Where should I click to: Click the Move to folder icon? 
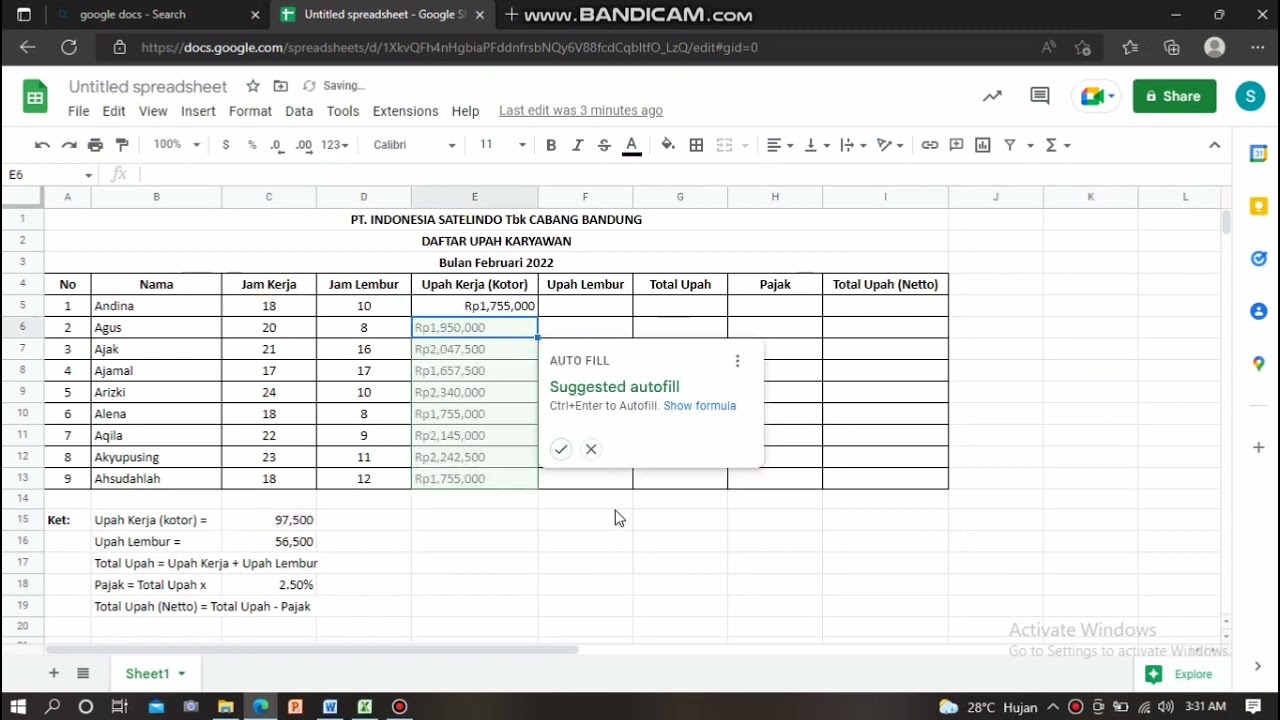pyautogui.click(x=280, y=86)
